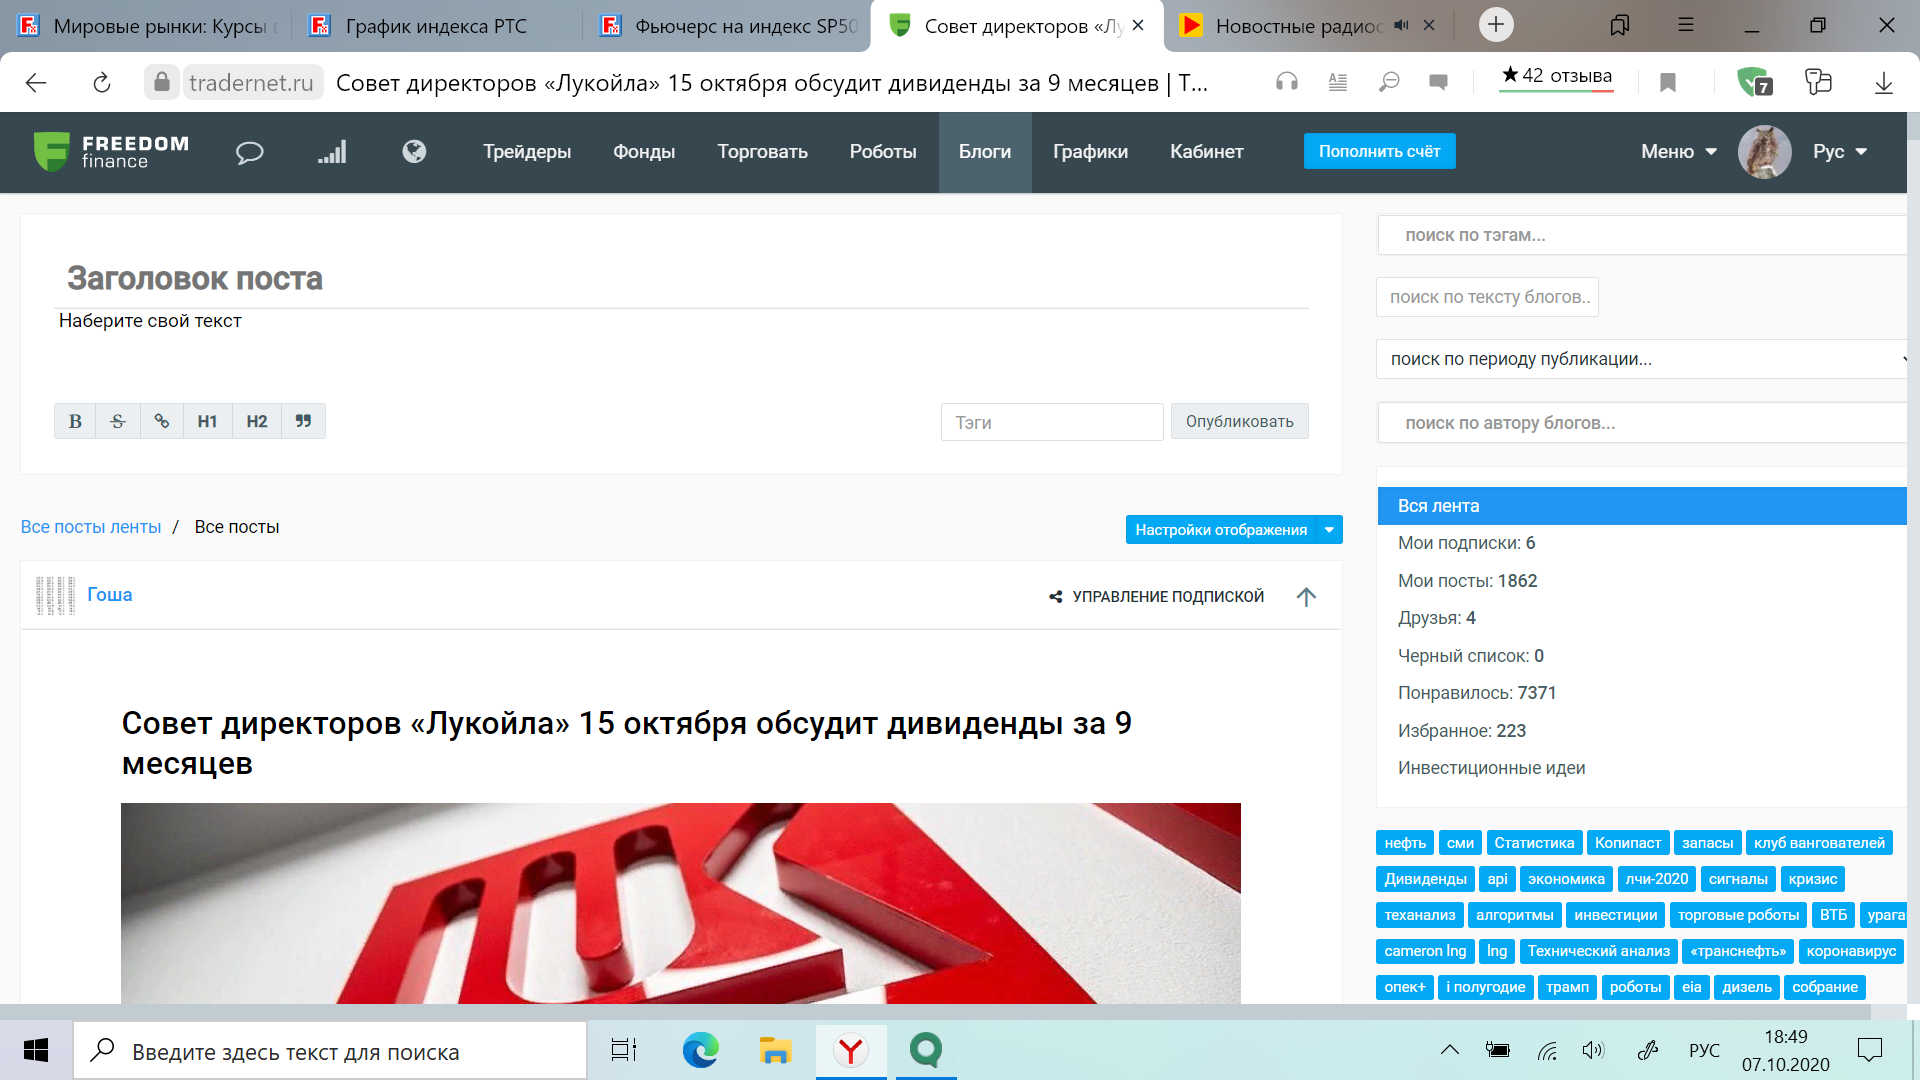Screen dimensions: 1920x1080
Task: Apply strikethrough formatting in post editor
Action: coord(118,421)
